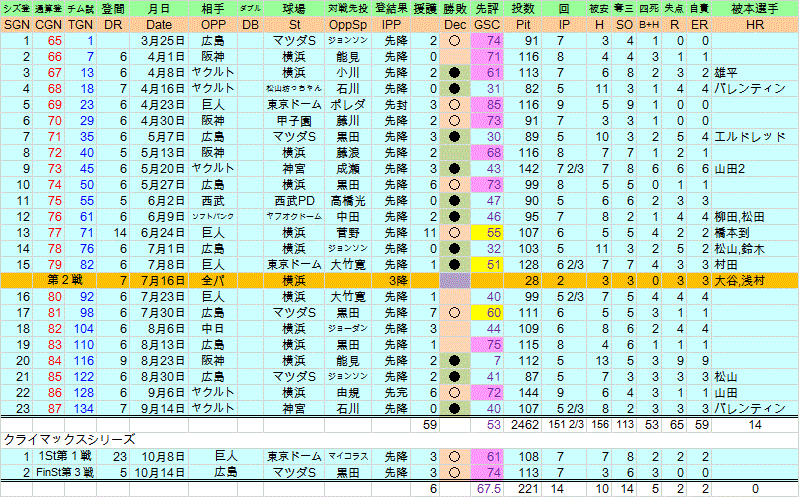Select the opponent cell 全パ
Viewport: 799px width, 497px height.
(x=213, y=281)
